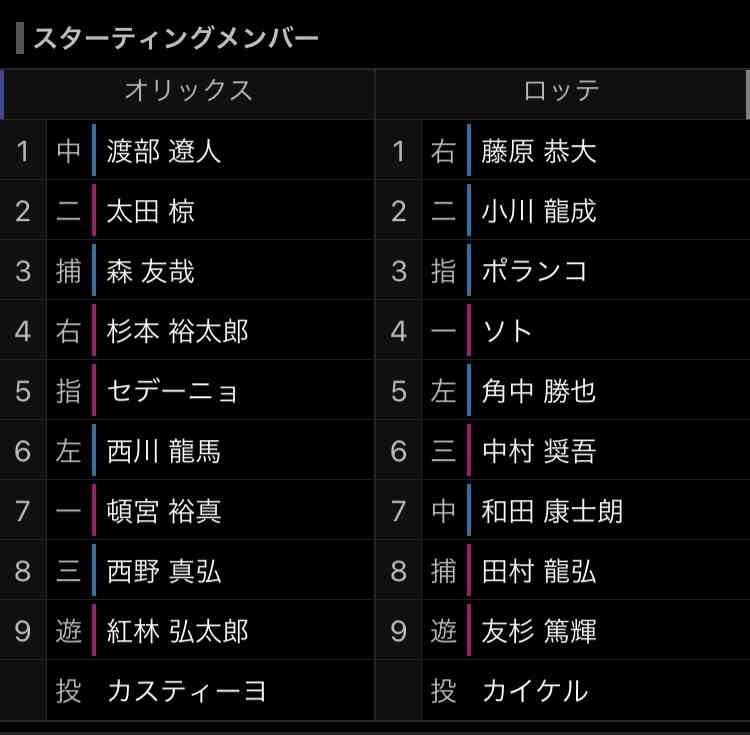Select Lotte leadoff 藤原 恭大

[539, 152]
